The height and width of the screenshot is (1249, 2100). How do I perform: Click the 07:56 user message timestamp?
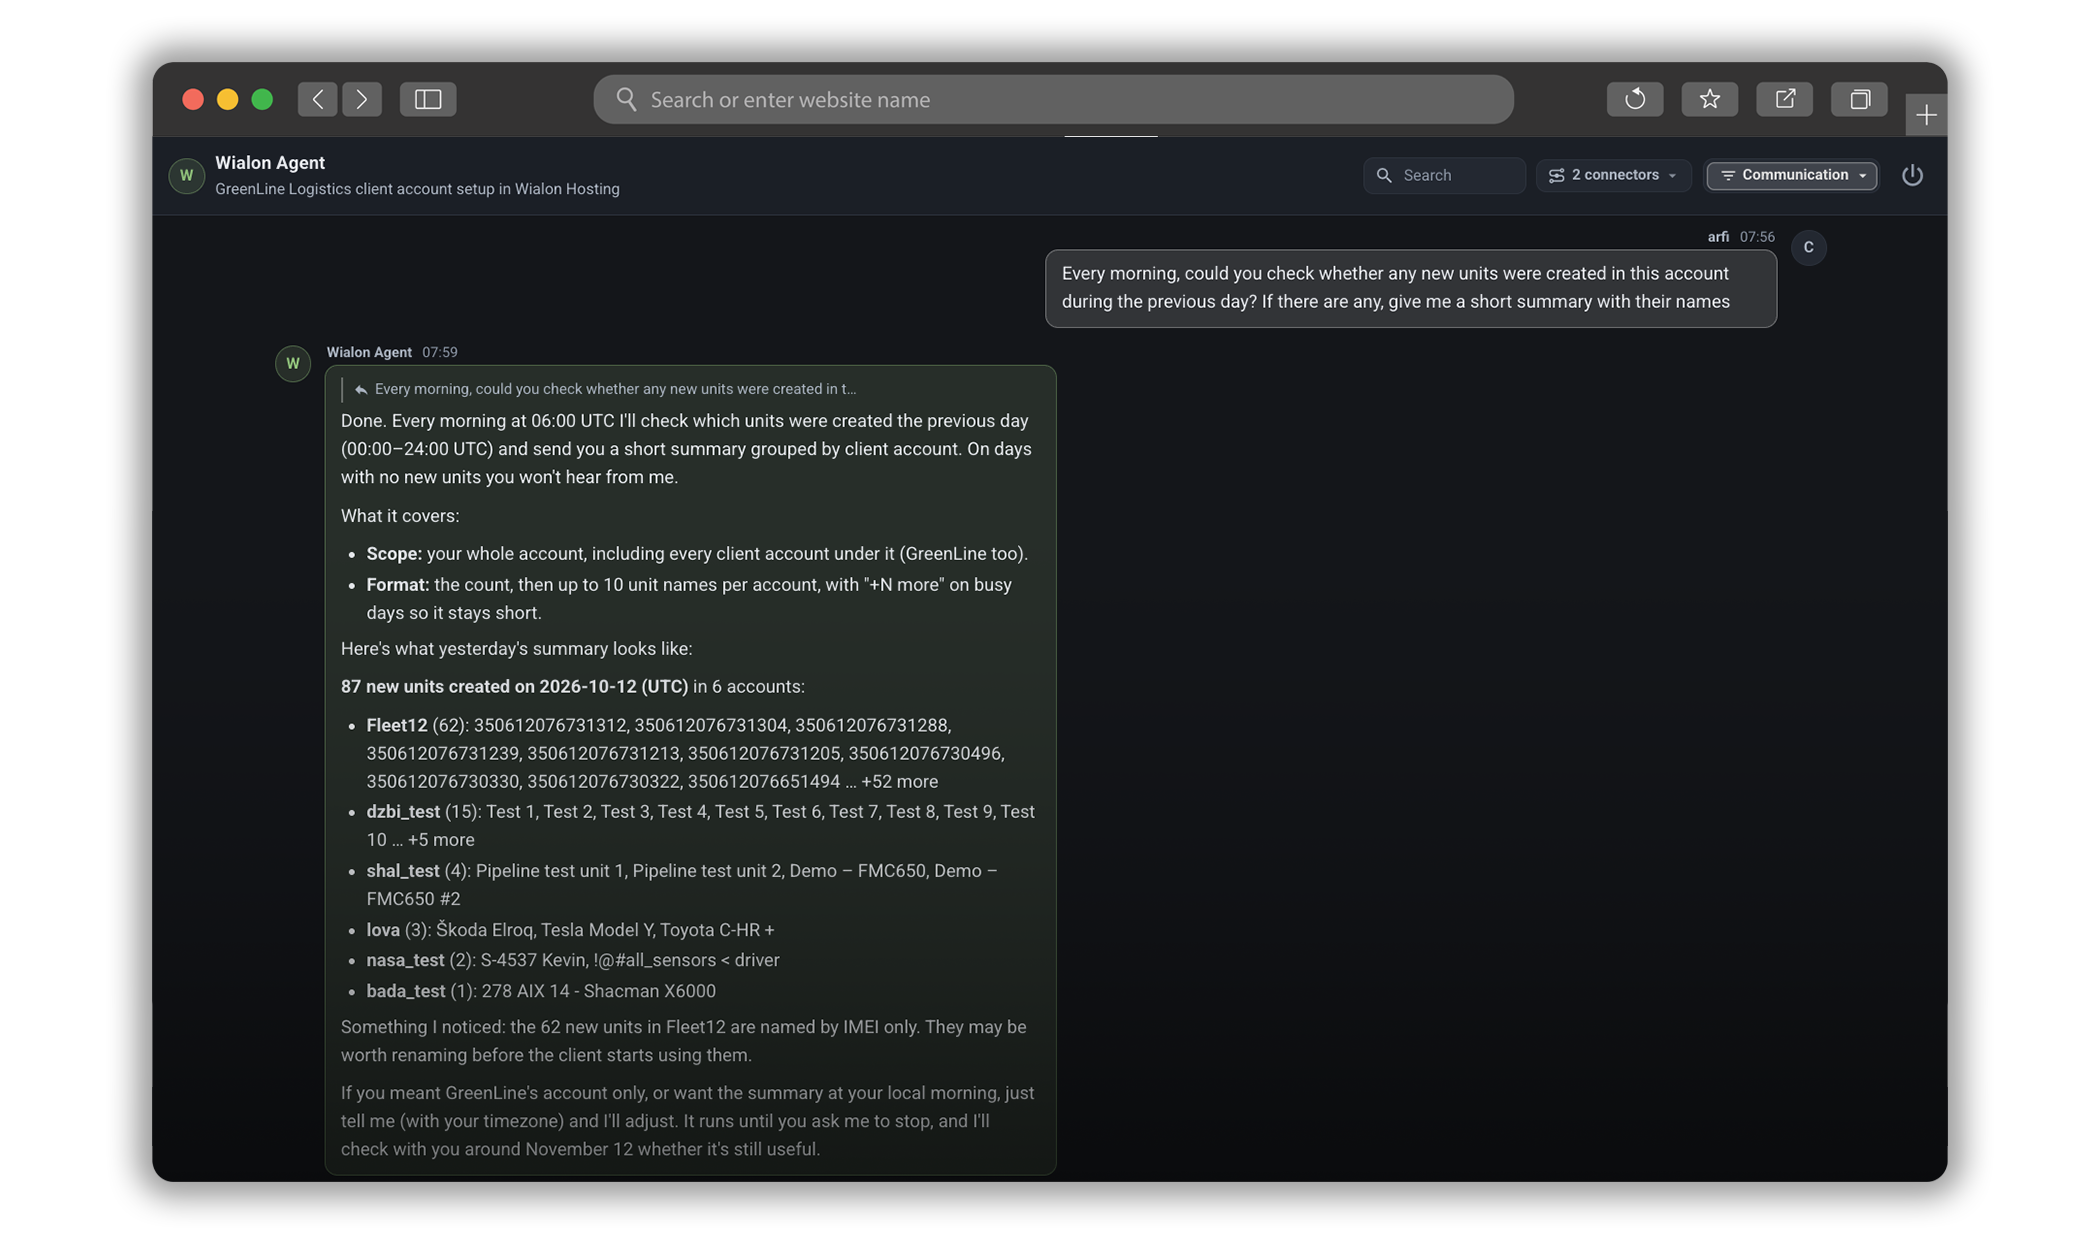[x=1757, y=237]
